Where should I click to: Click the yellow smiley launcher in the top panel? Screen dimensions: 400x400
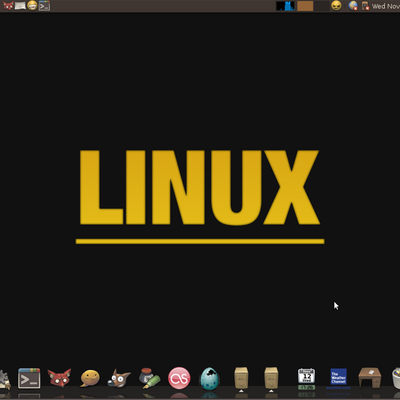click(32, 6)
